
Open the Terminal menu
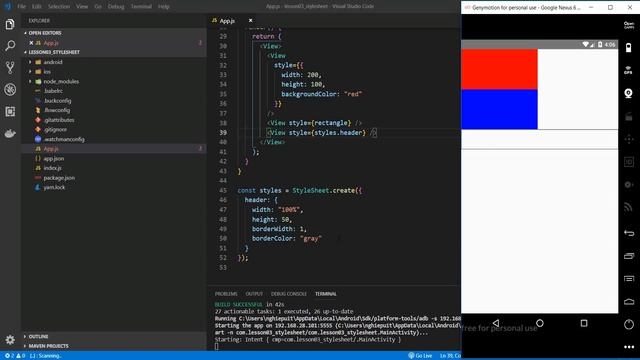coord(141,7)
